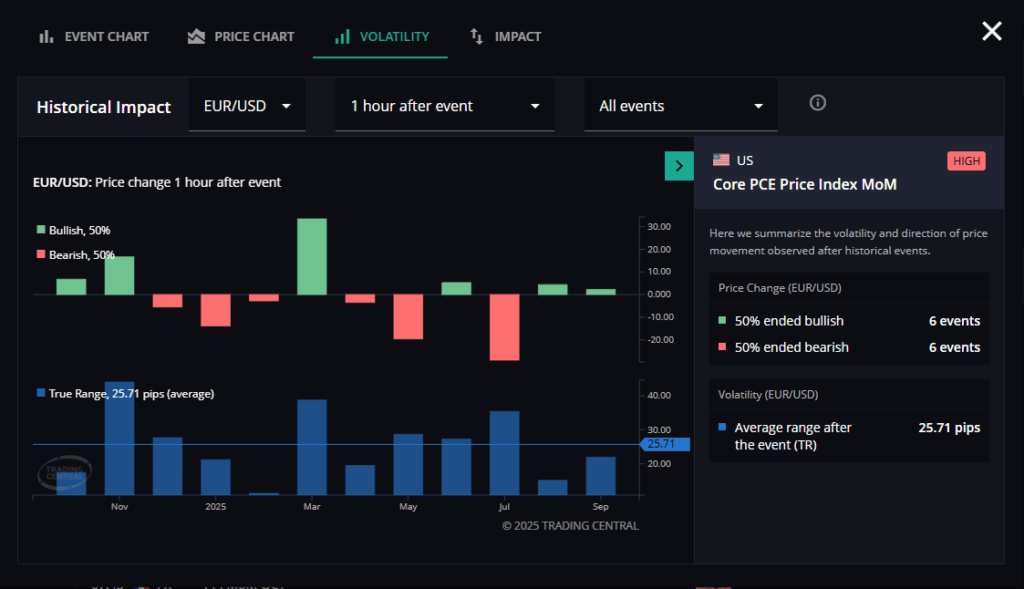Click the HIGH impact badge

point(966,161)
